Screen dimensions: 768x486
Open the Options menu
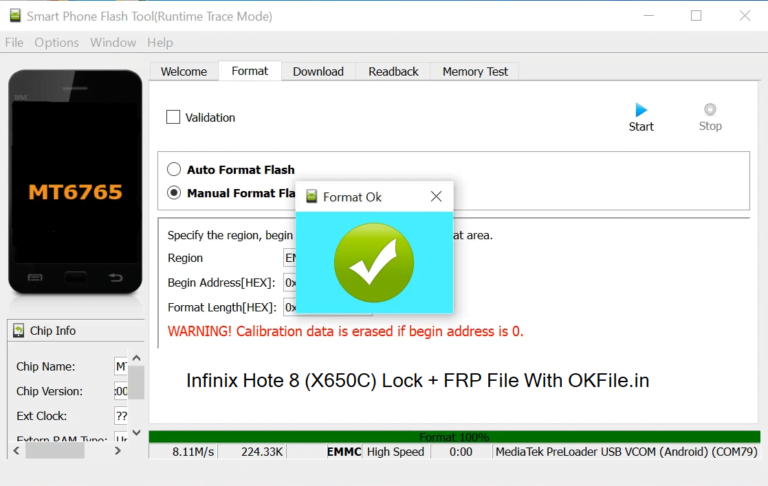click(56, 43)
